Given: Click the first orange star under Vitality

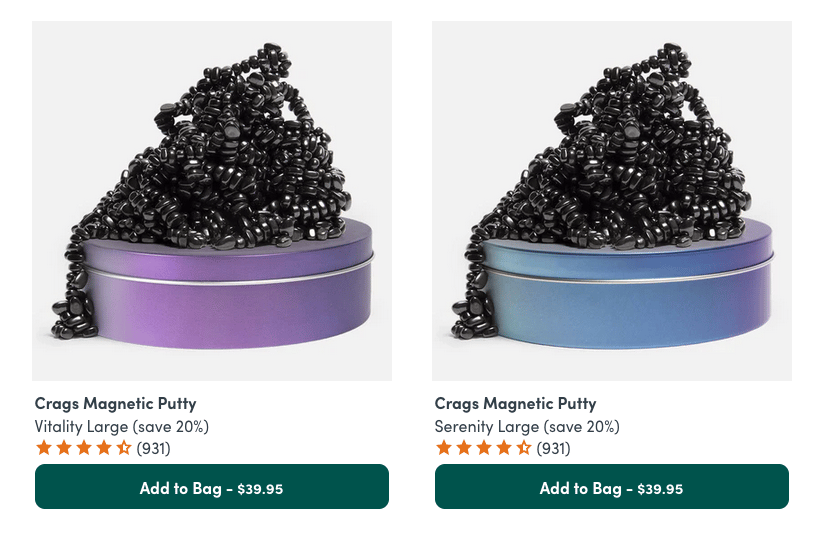Looking at the screenshot, I should click(44, 448).
